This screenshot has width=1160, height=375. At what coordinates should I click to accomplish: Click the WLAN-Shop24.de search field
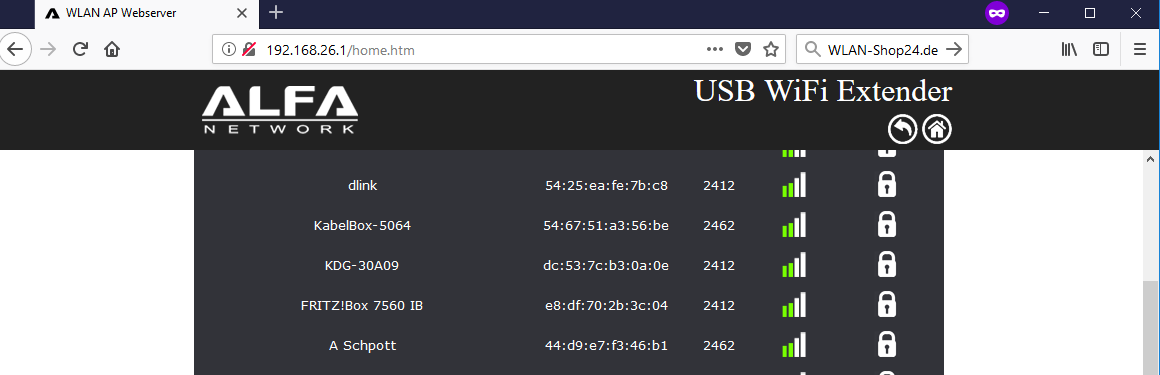pyautogui.click(x=882, y=50)
